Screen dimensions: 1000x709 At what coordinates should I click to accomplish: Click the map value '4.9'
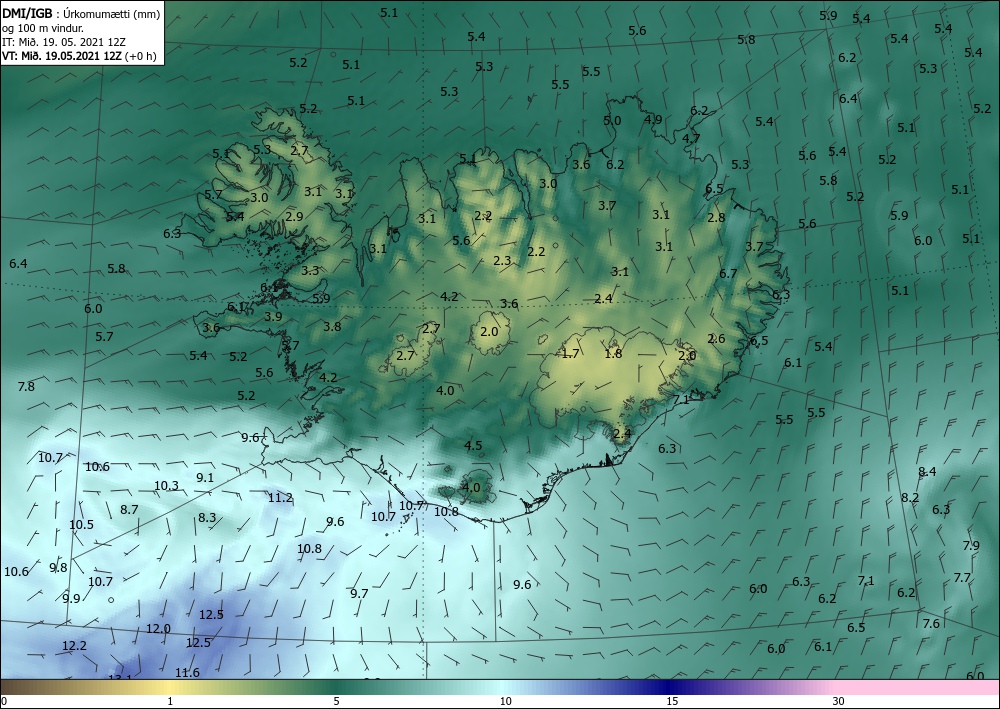pyautogui.click(x=652, y=119)
